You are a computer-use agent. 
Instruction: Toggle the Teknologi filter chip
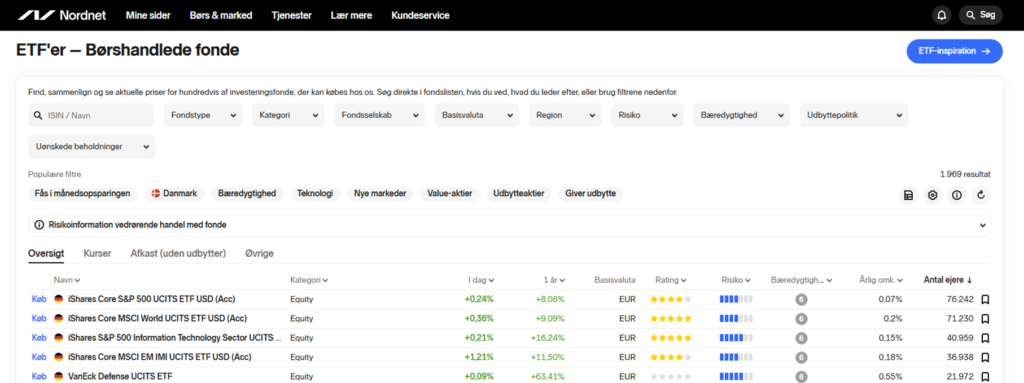coord(315,194)
